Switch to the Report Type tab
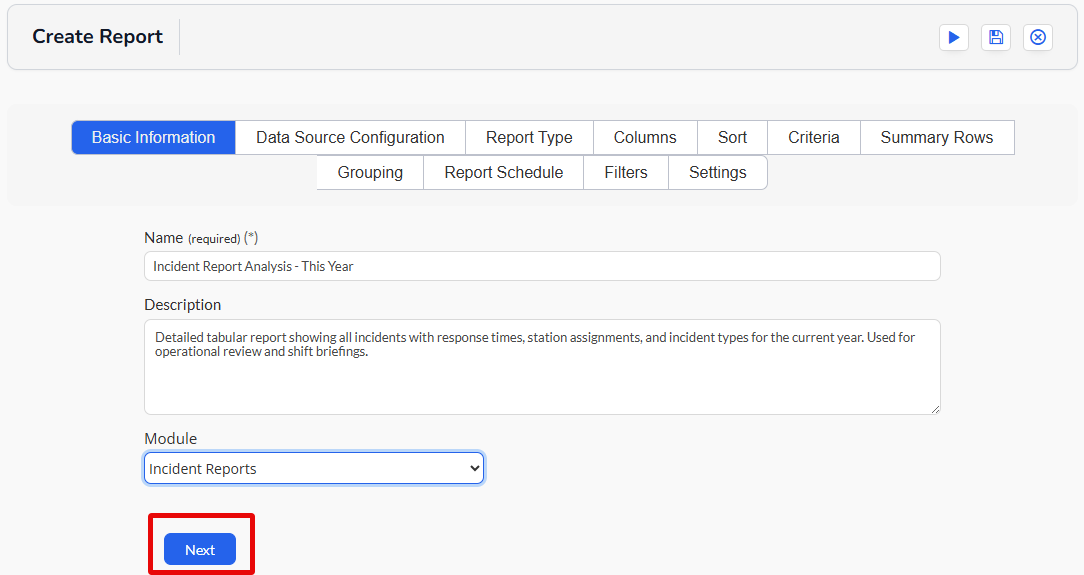Viewport: 1084px width, 575px height. (529, 138)
